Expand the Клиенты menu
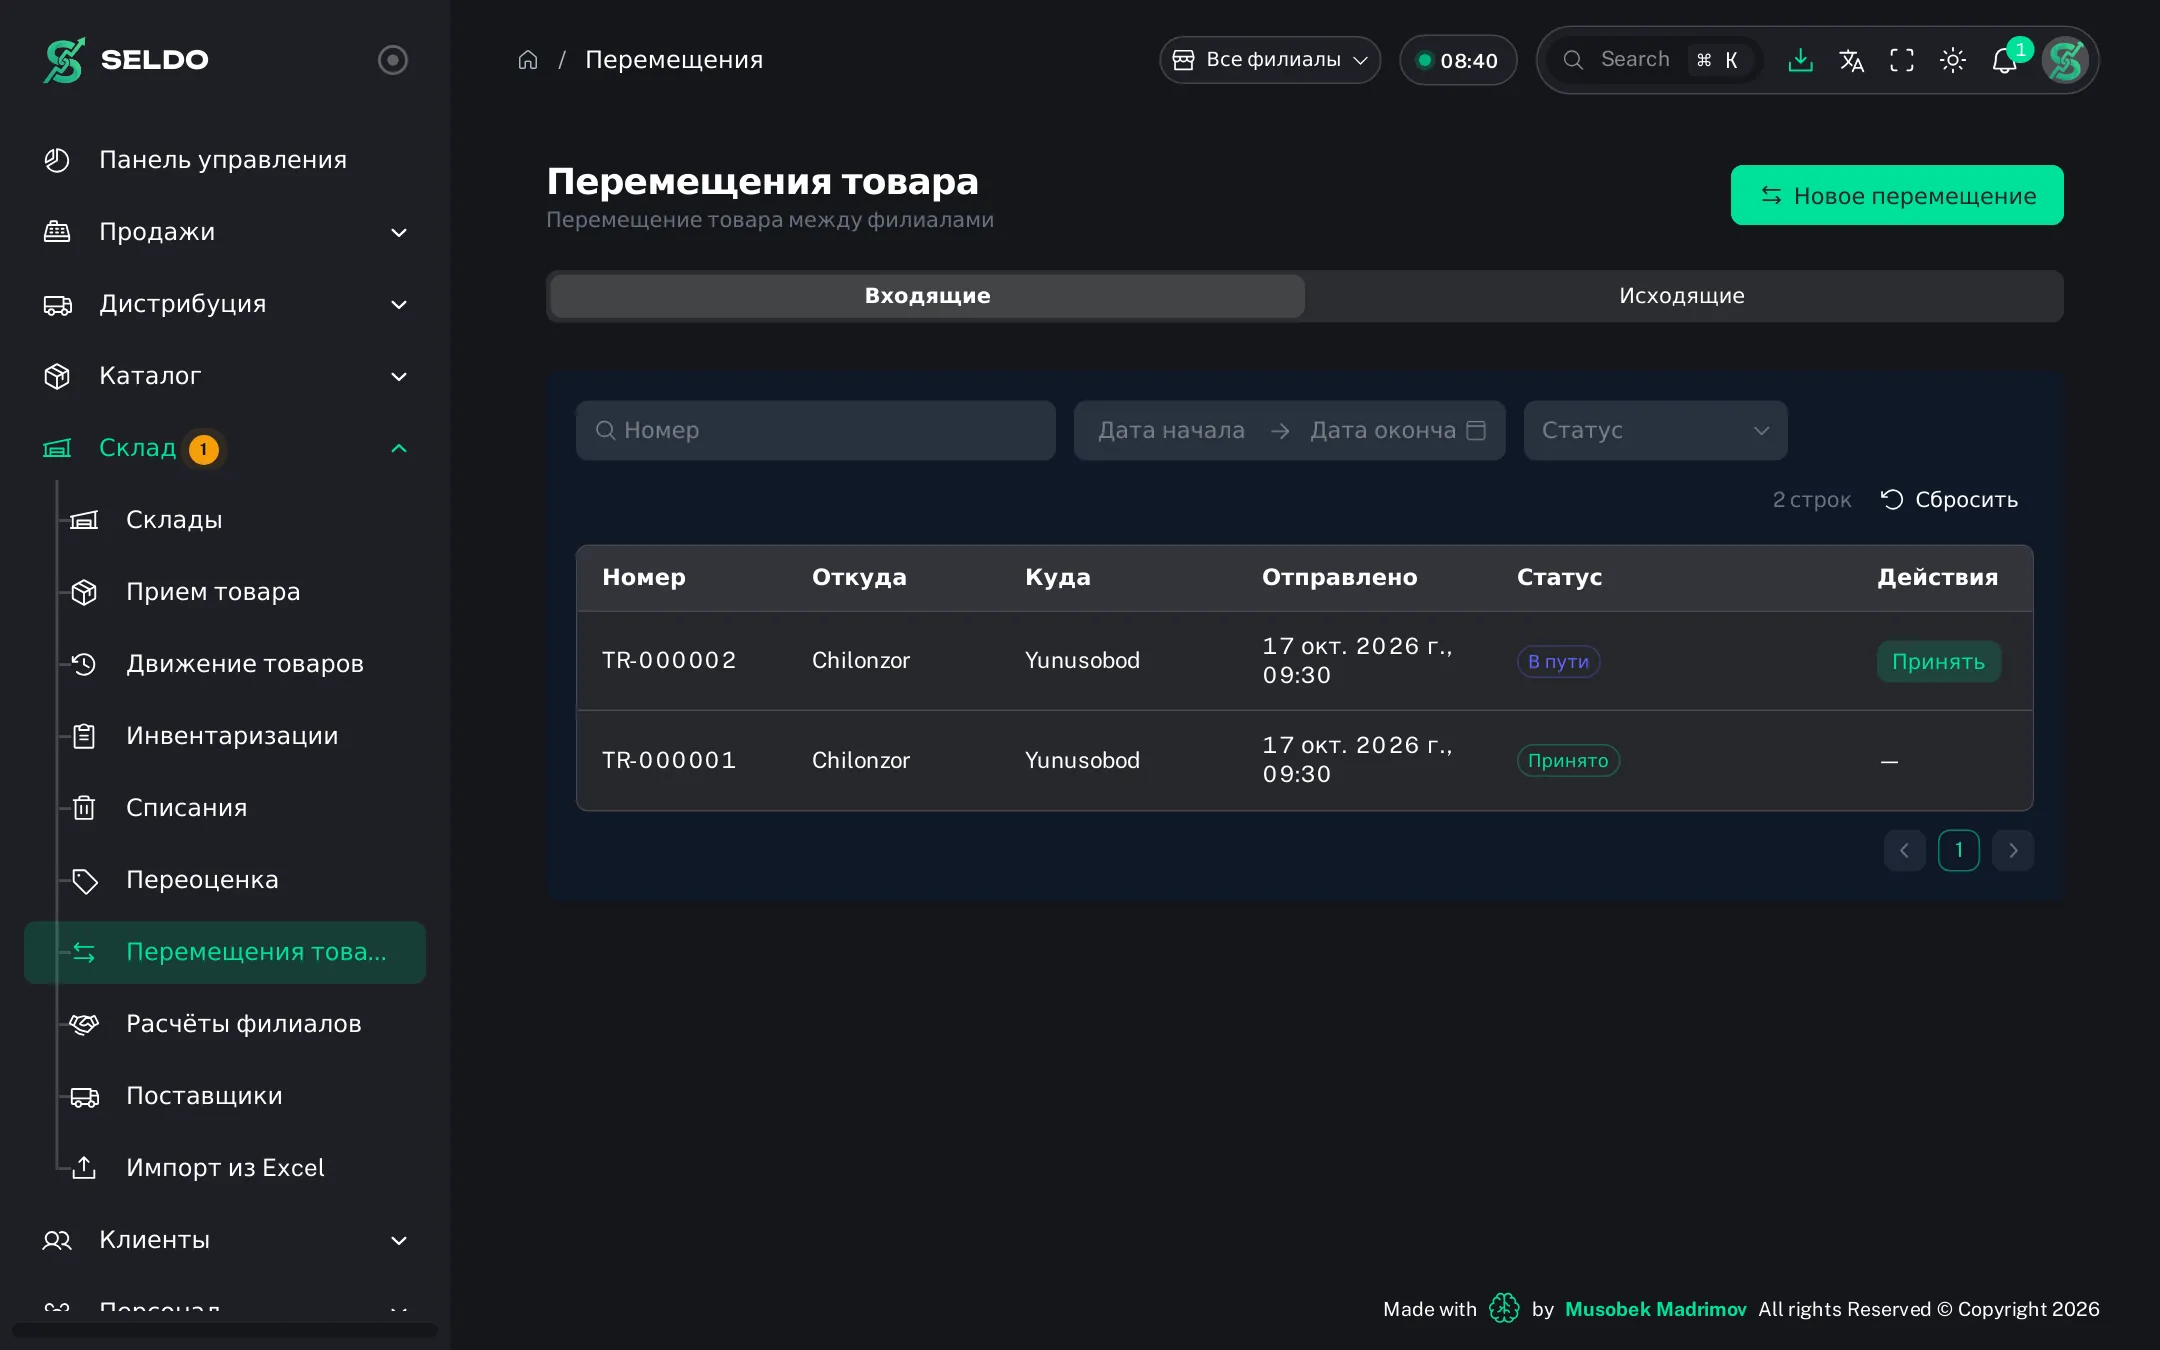Image resolution: width=2160 pixels, height=1350 pixels. click(x=225, y=1240)
